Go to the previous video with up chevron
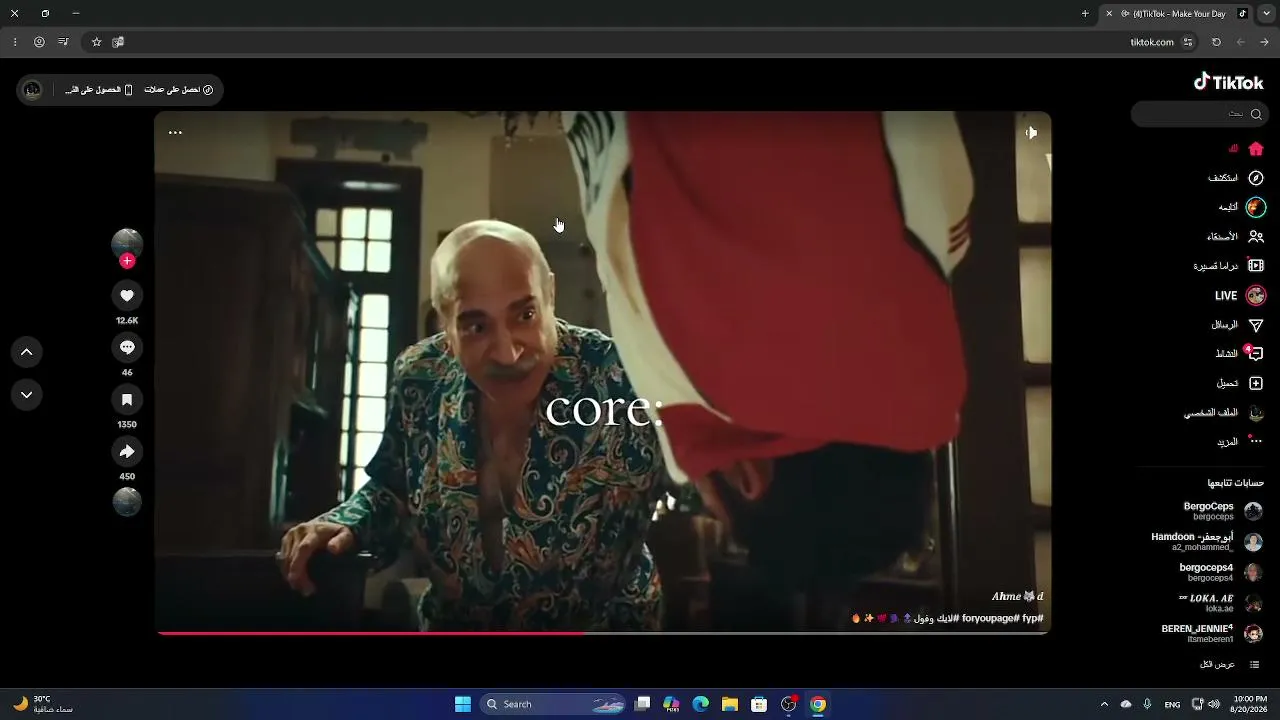 click(27, 352)
